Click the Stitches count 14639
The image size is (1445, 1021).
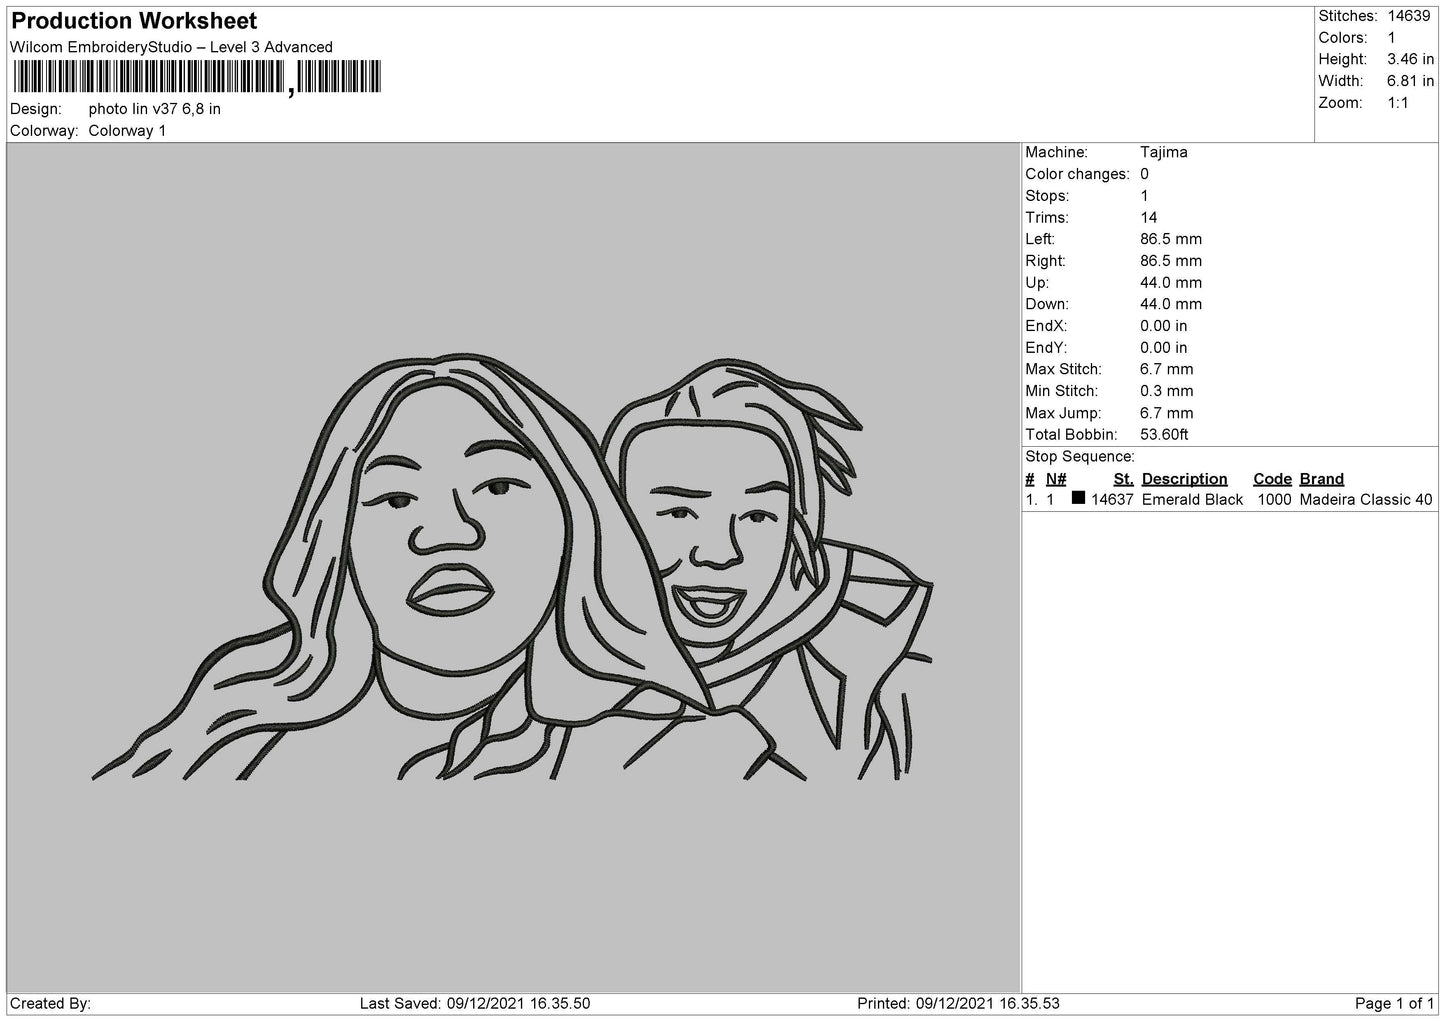(x=1409, y=16)
